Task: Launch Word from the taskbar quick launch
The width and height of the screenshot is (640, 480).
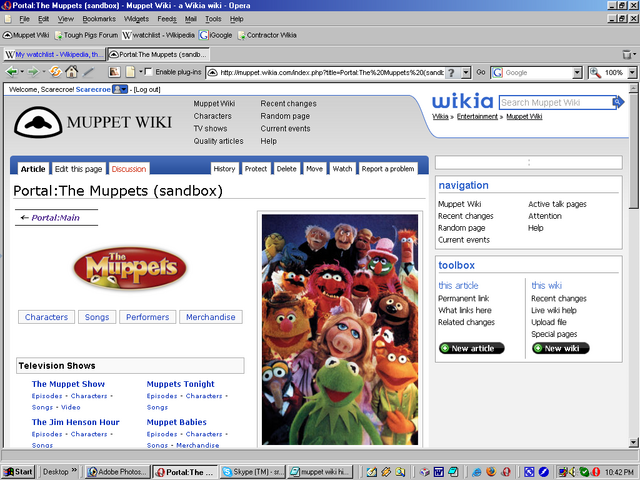Action: 439,472
